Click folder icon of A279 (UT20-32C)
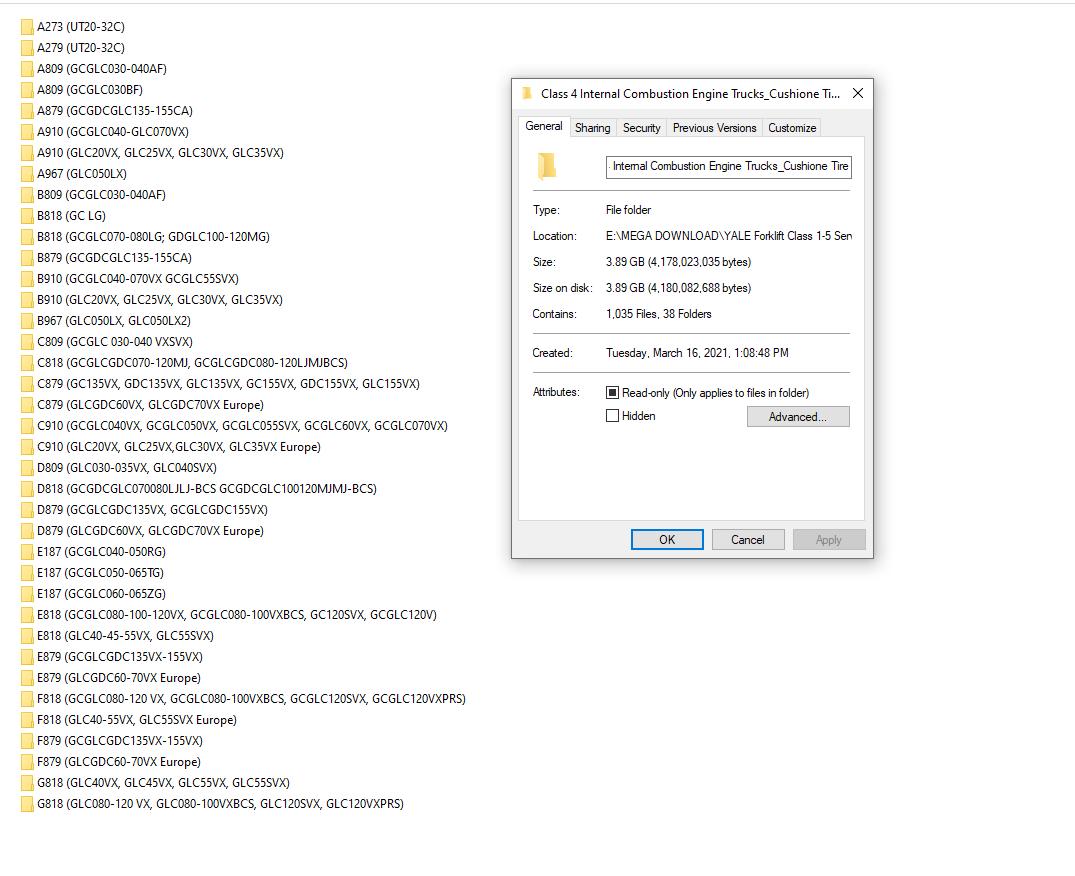Screen dimensions: 1075x876 (27, 48)
